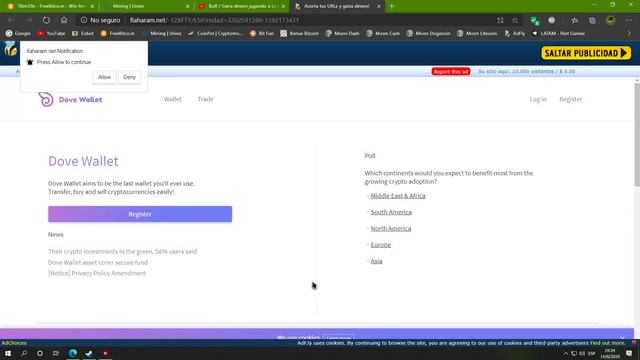
Task: Switch to the Buff / Gana dinero YouTube tab
Action: point(241,6)
